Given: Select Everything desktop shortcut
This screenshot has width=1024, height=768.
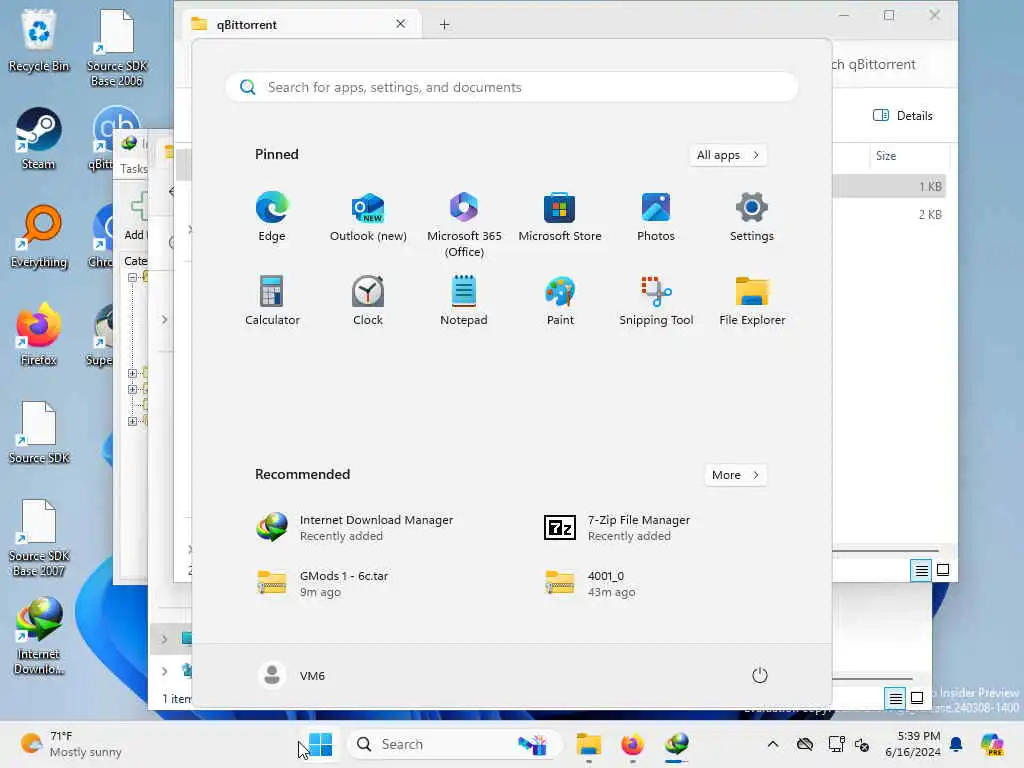Looking at the screenshot, I should click(39, 236).
